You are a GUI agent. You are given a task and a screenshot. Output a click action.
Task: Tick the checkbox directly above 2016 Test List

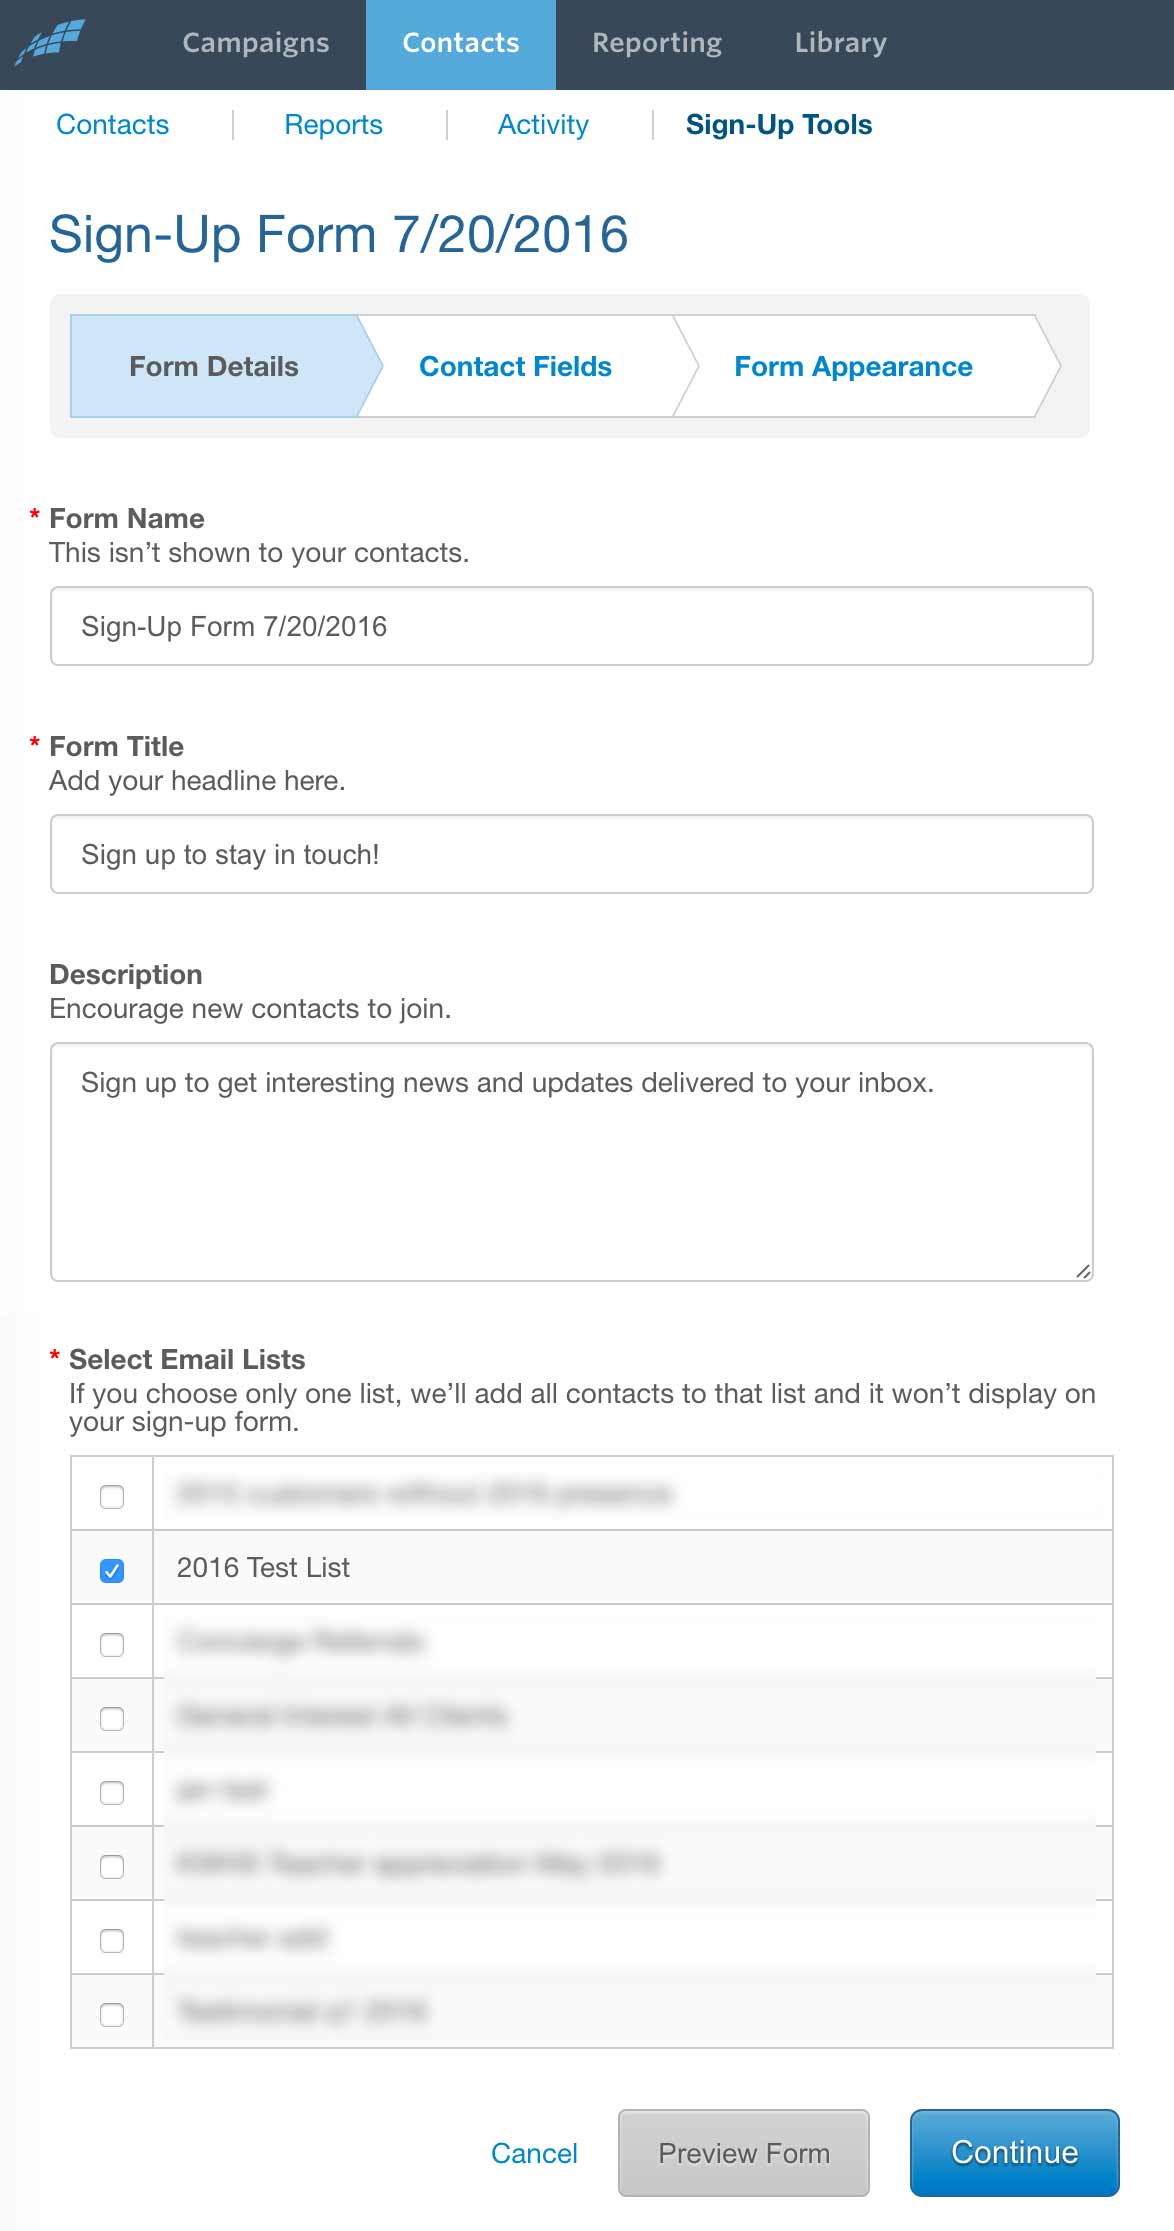point(112,1496)
